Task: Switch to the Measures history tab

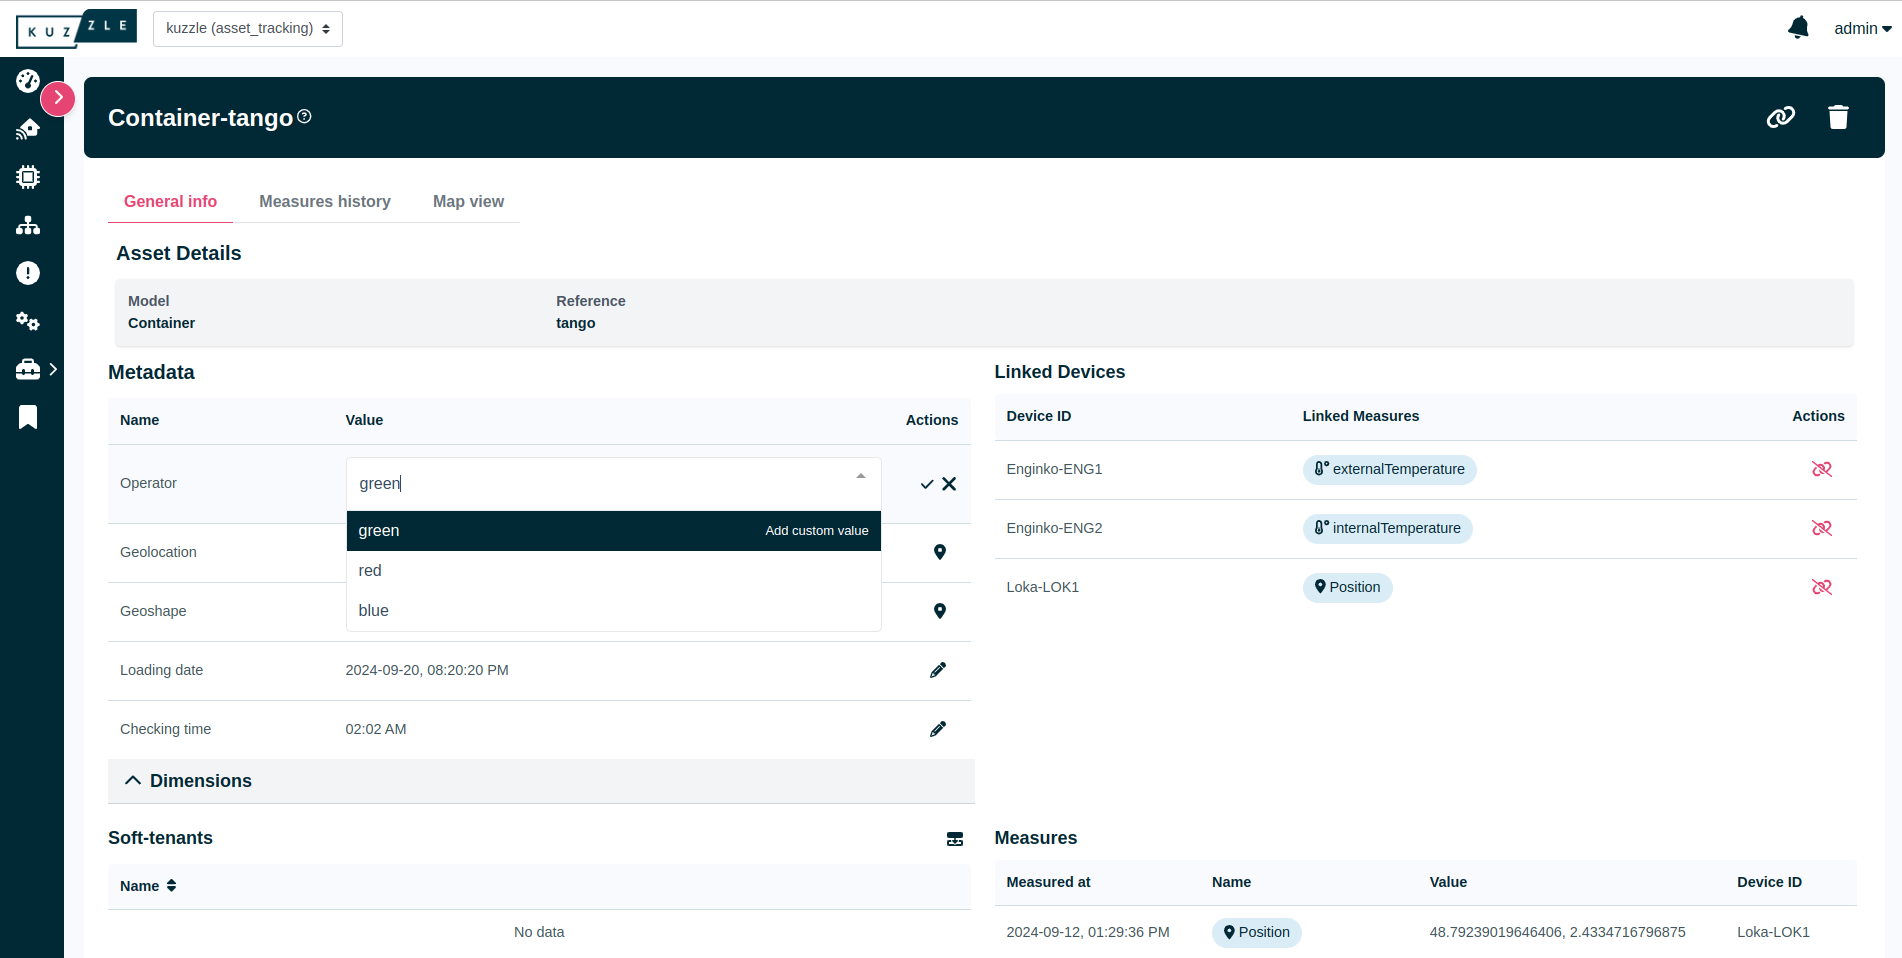Action: tap(324, 201)
